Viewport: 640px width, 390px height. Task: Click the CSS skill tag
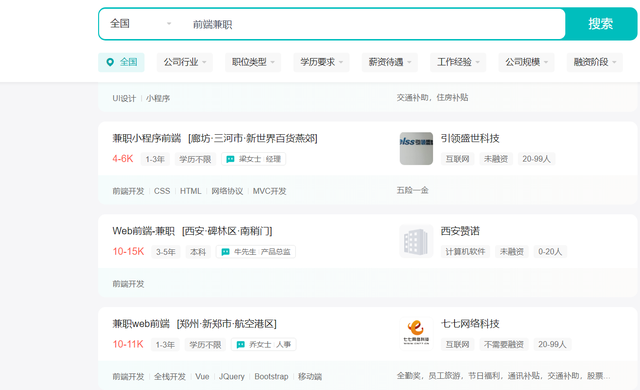click(162, 191)
